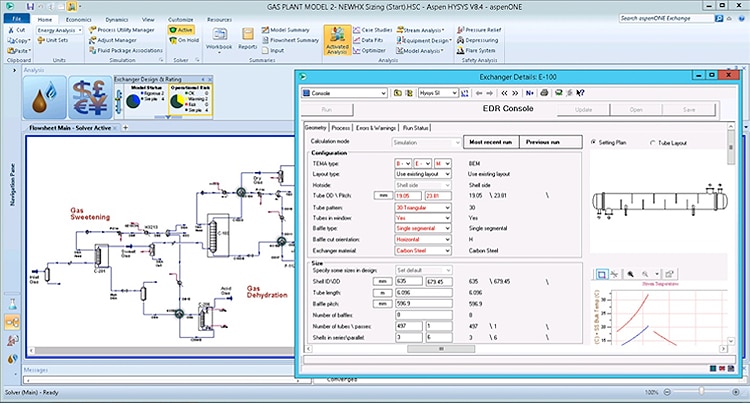This screenshot has height=404, width=750.
Task: Switch to the Errors & Warnings tab
Action: (376, 128)
